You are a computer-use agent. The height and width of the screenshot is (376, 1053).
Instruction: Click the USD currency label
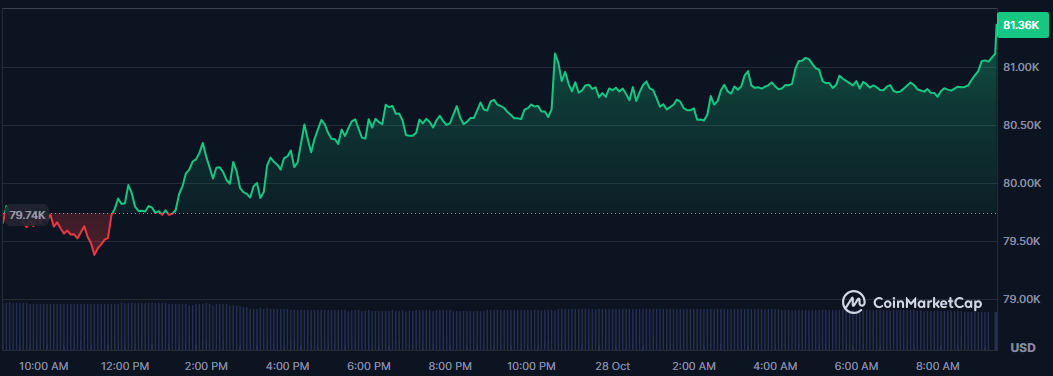click(x=1022, y=348)
